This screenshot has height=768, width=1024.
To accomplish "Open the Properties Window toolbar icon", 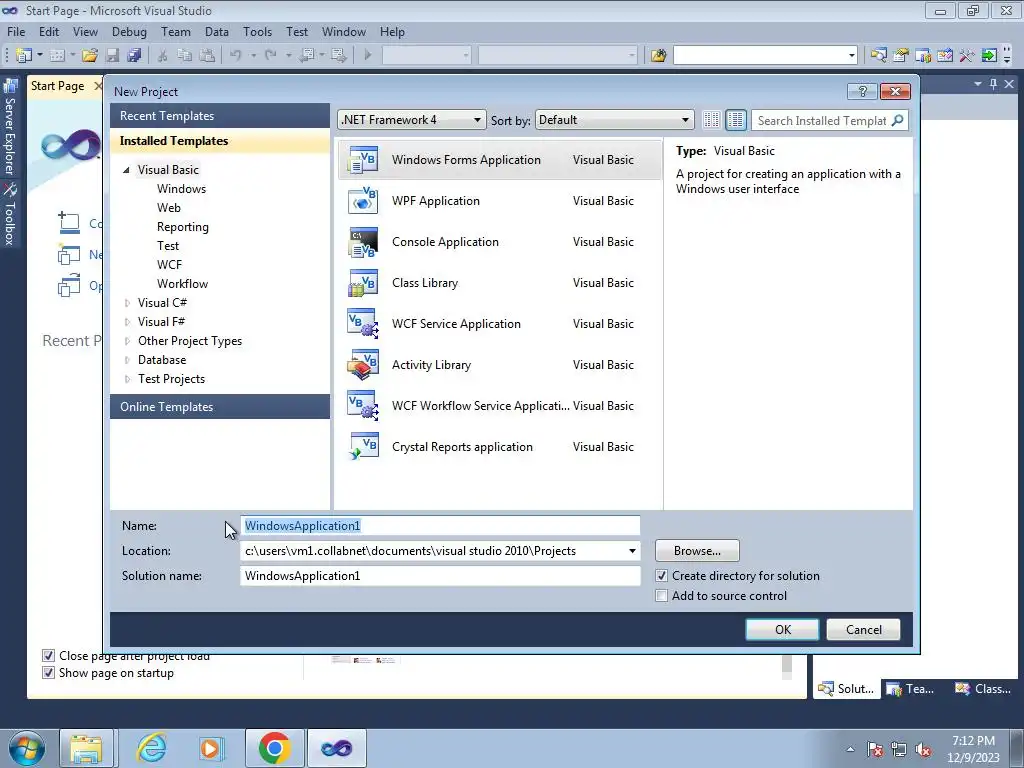I will pos(901,56).
